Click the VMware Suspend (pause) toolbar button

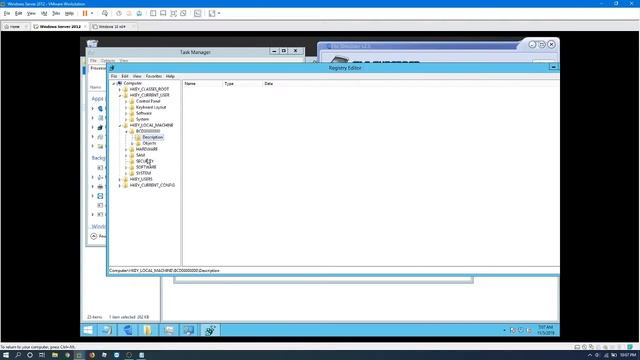85,13
